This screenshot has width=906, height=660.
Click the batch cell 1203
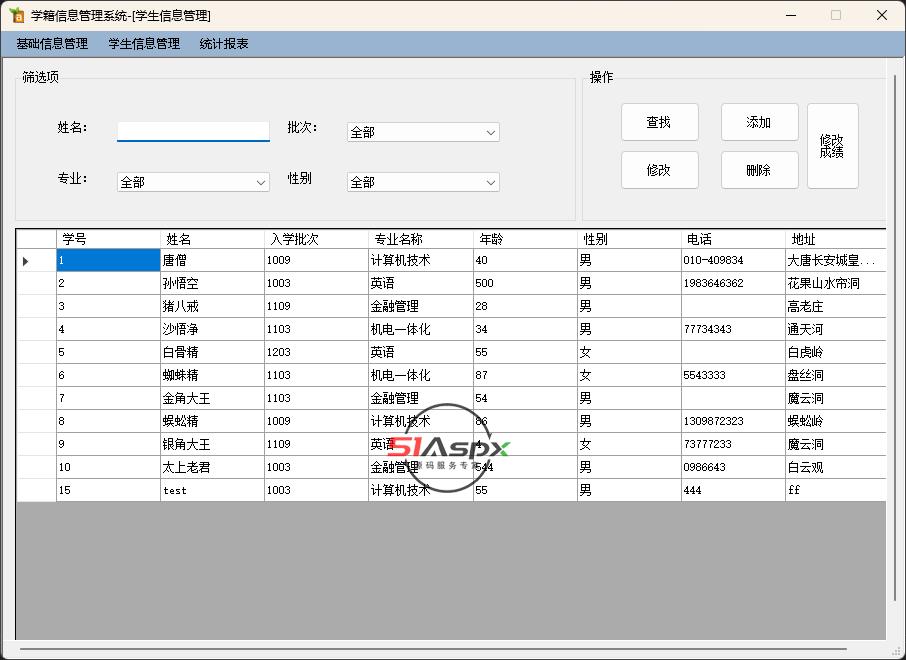(316, 353)
